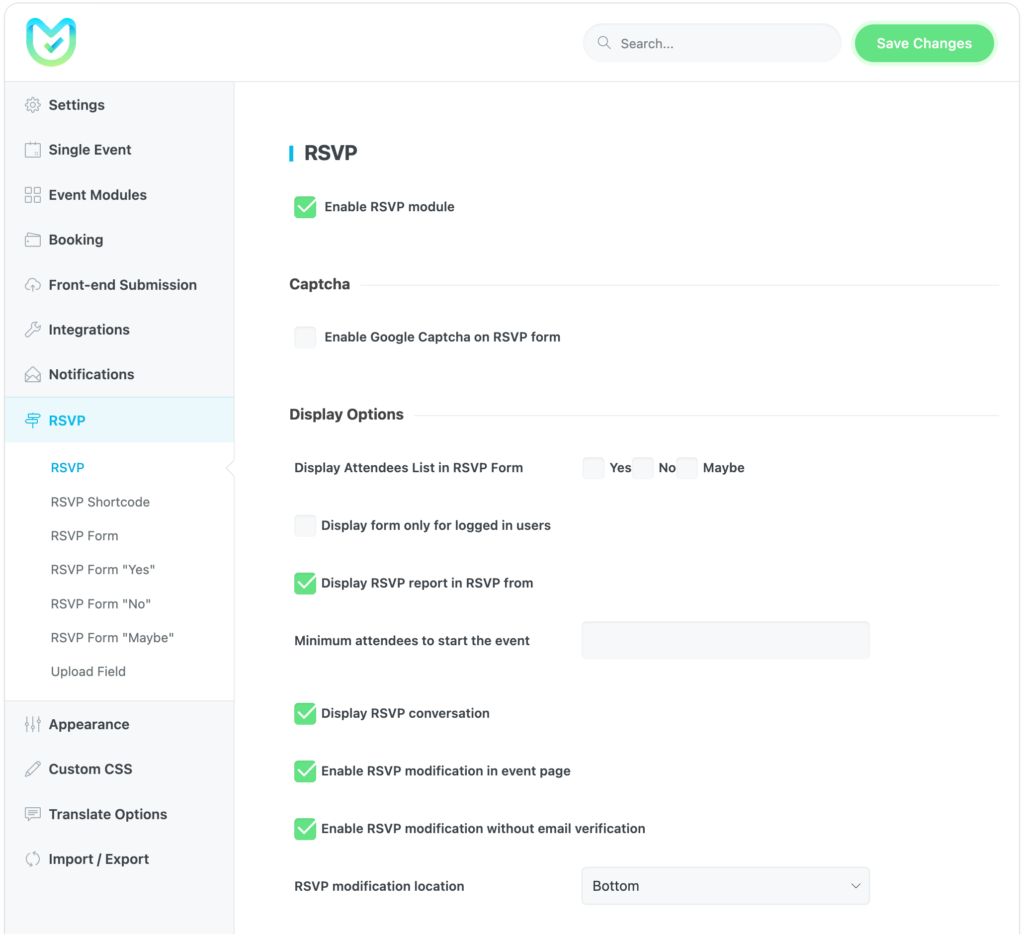The image size is (1024, 934).
Task: Open the Upload Field settings link
Action: (88, 671)
